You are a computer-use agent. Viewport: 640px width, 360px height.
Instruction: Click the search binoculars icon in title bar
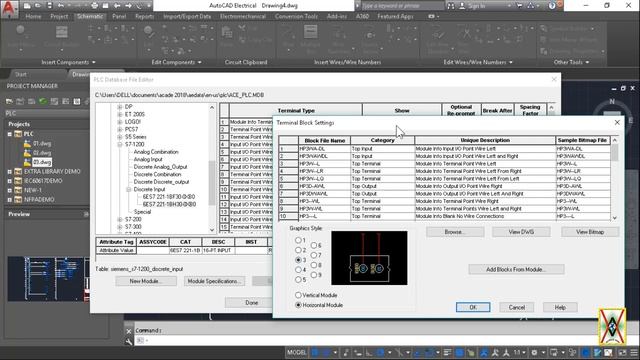point(451,6)
